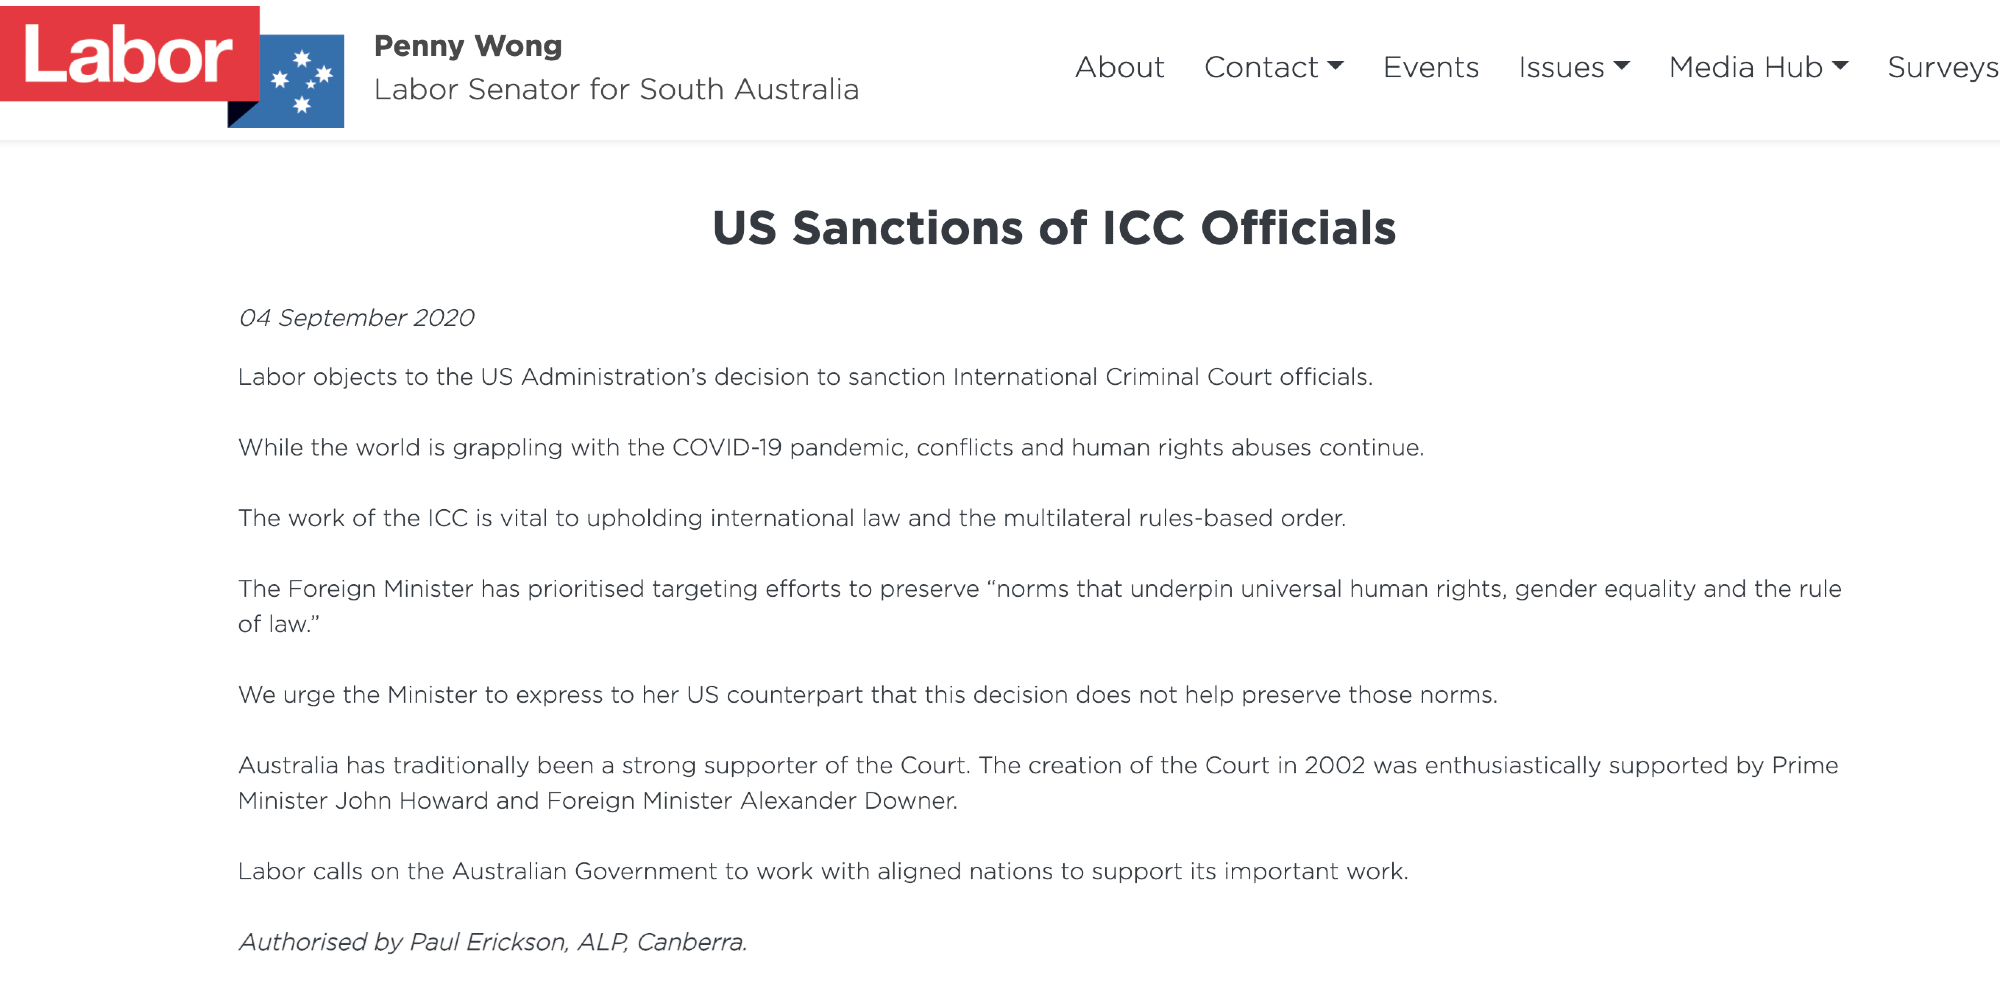This screenshot has height=986, width=2000.
Task: Click the paragraph about the Foreign Minister's priorities
Action: click(x=1039, y=606)
